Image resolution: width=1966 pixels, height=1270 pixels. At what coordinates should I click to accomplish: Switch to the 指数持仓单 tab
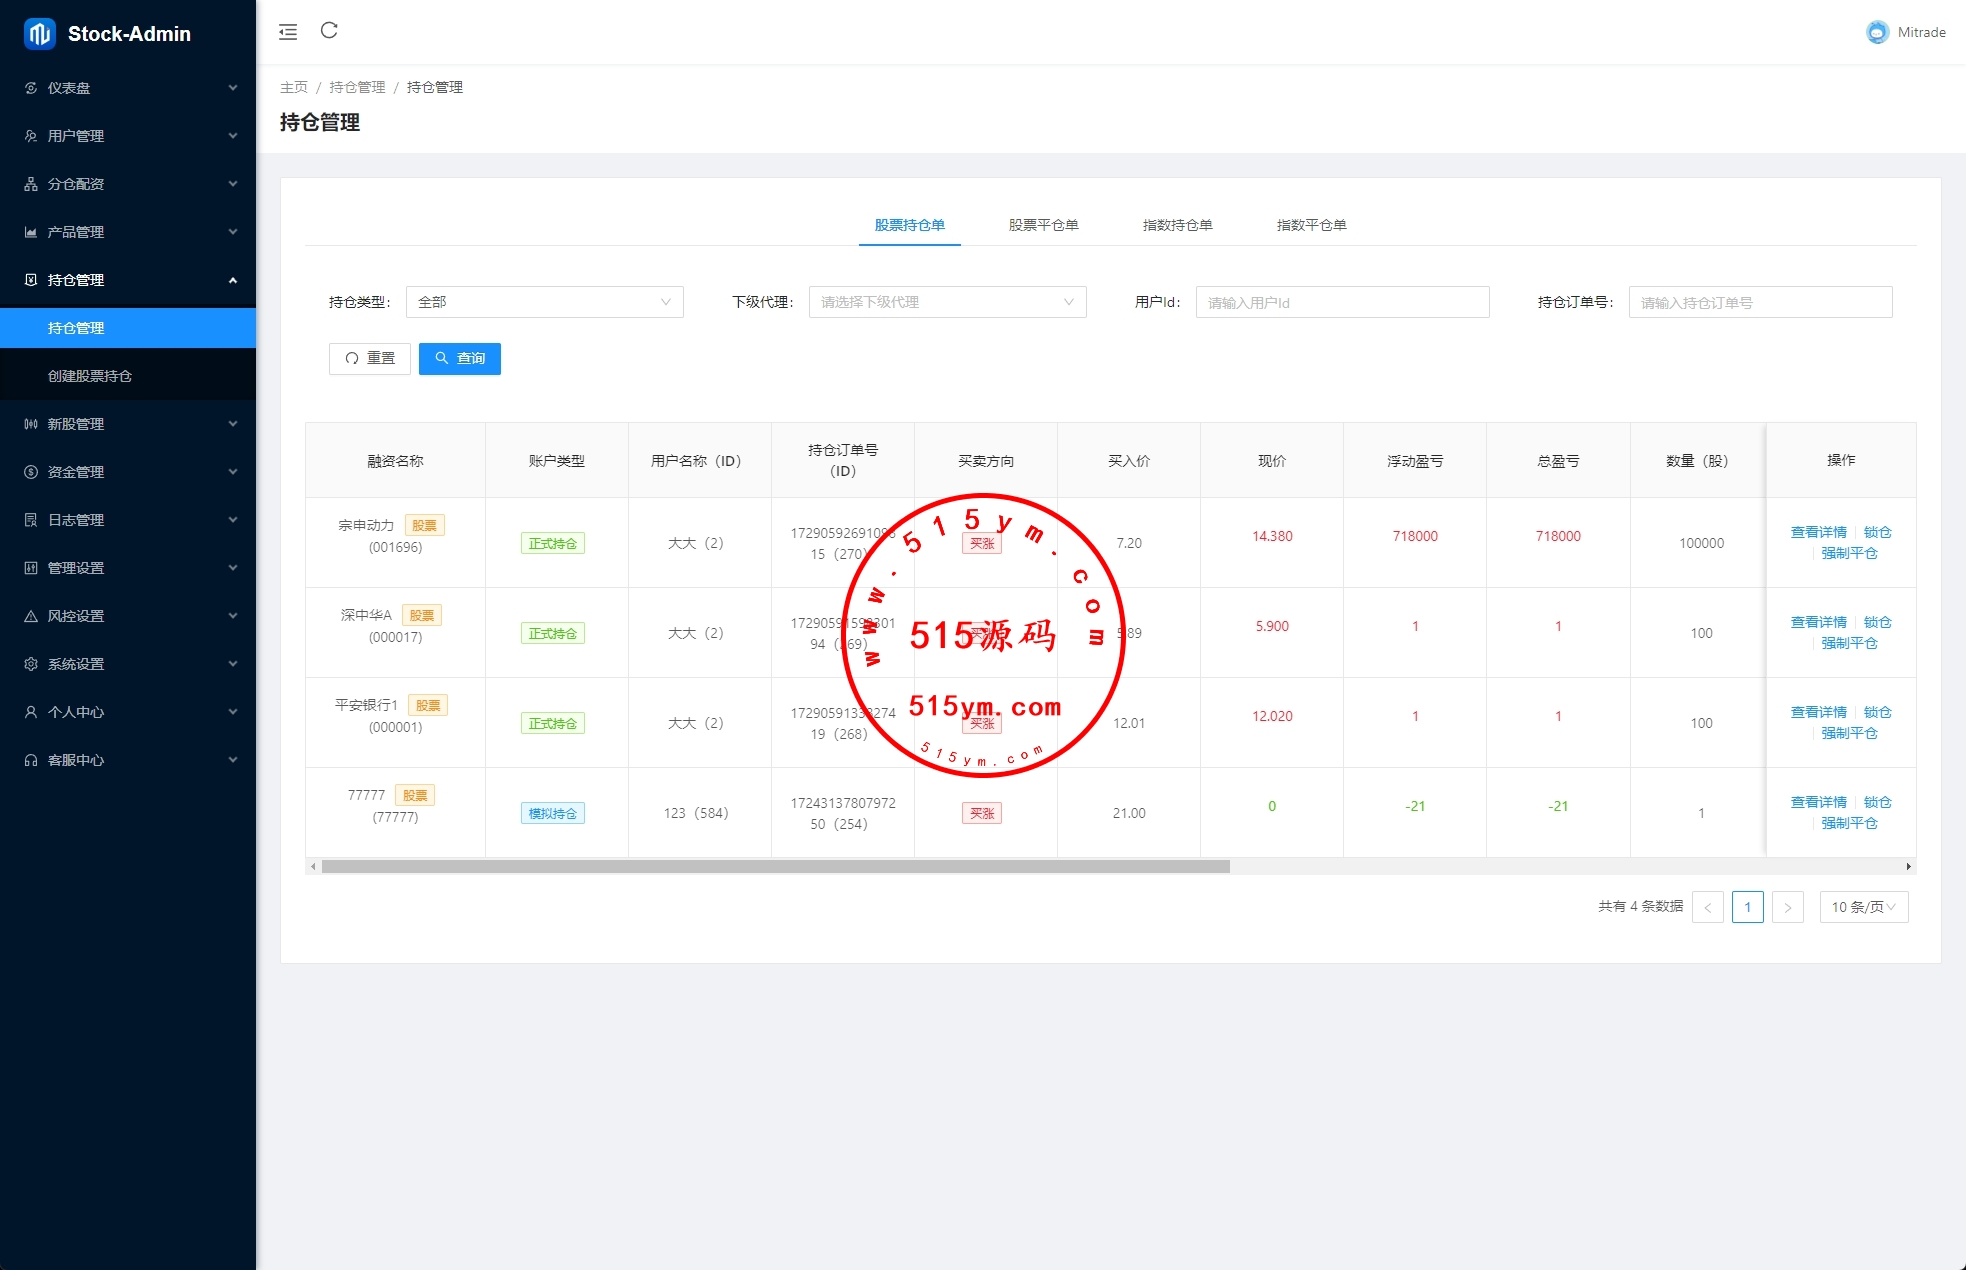[x=1177, y=225]
